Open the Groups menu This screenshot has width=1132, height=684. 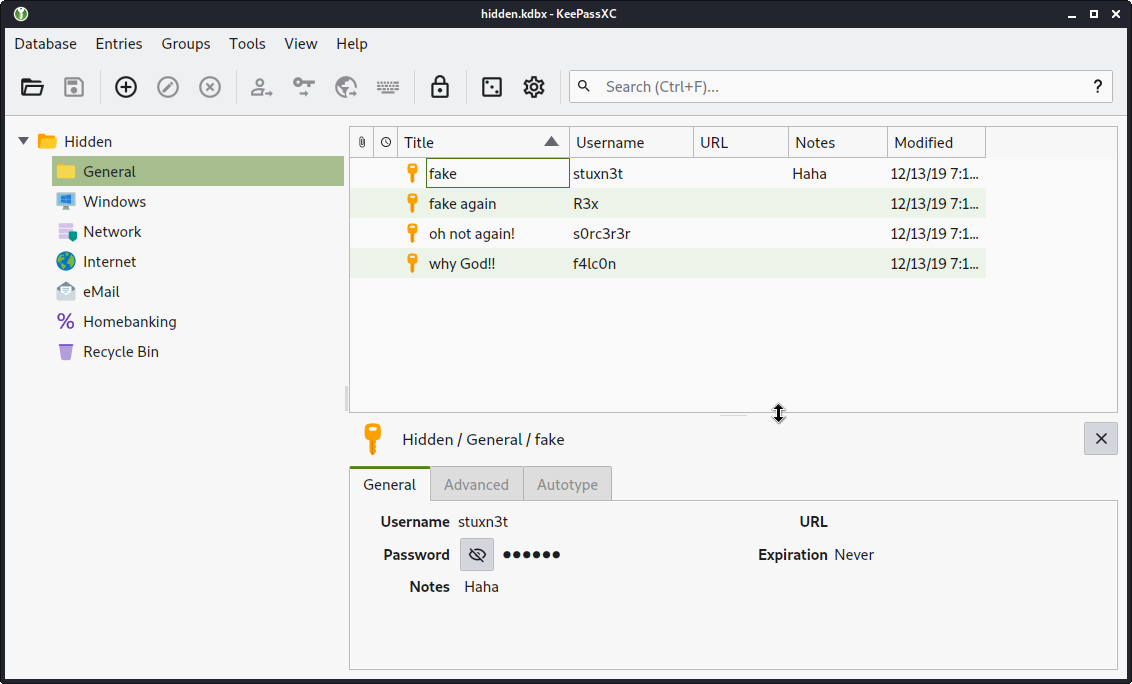pyautogui.click(x=186, y=44)
